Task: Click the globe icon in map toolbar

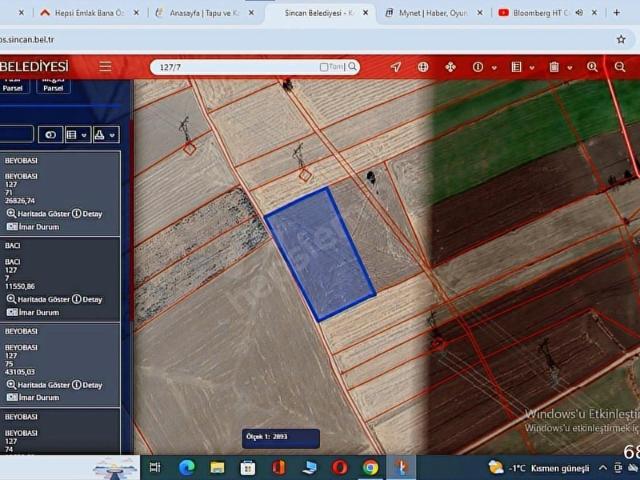Action: point(423,67)
